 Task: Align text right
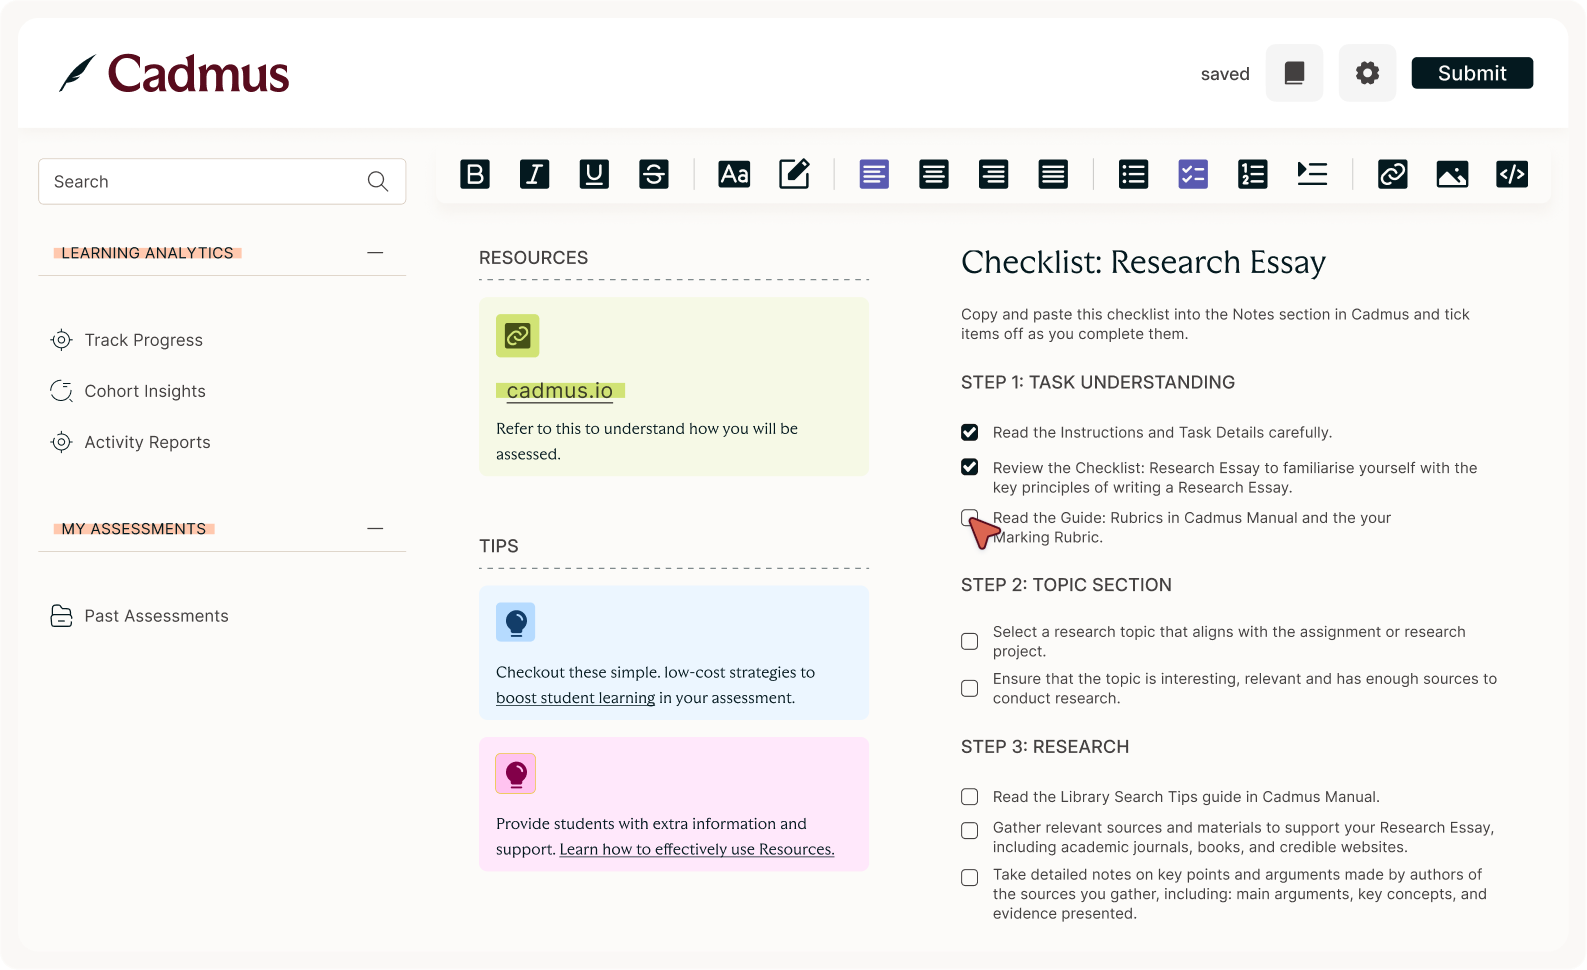click(993, 174)
